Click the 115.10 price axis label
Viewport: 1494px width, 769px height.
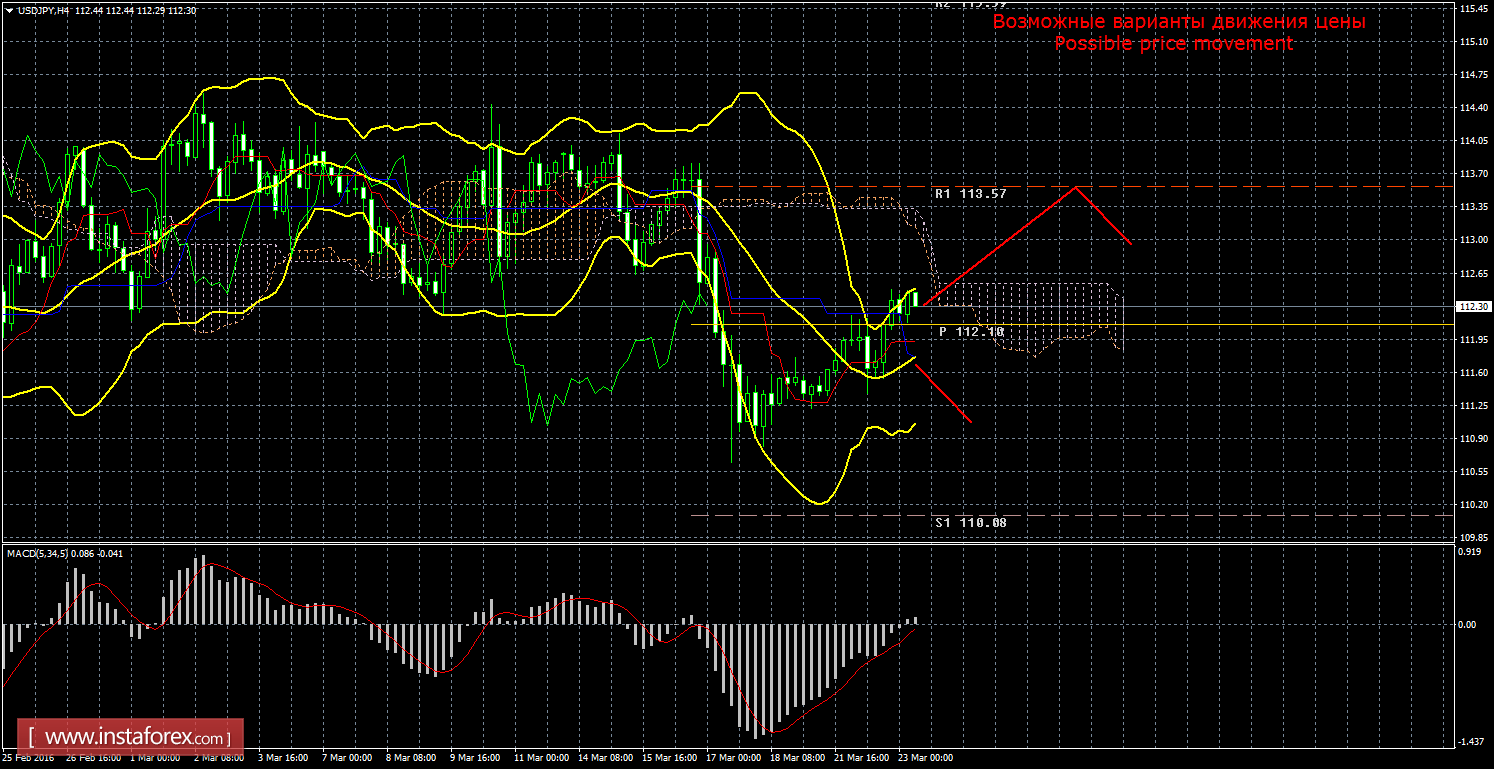pos(1474,42)
